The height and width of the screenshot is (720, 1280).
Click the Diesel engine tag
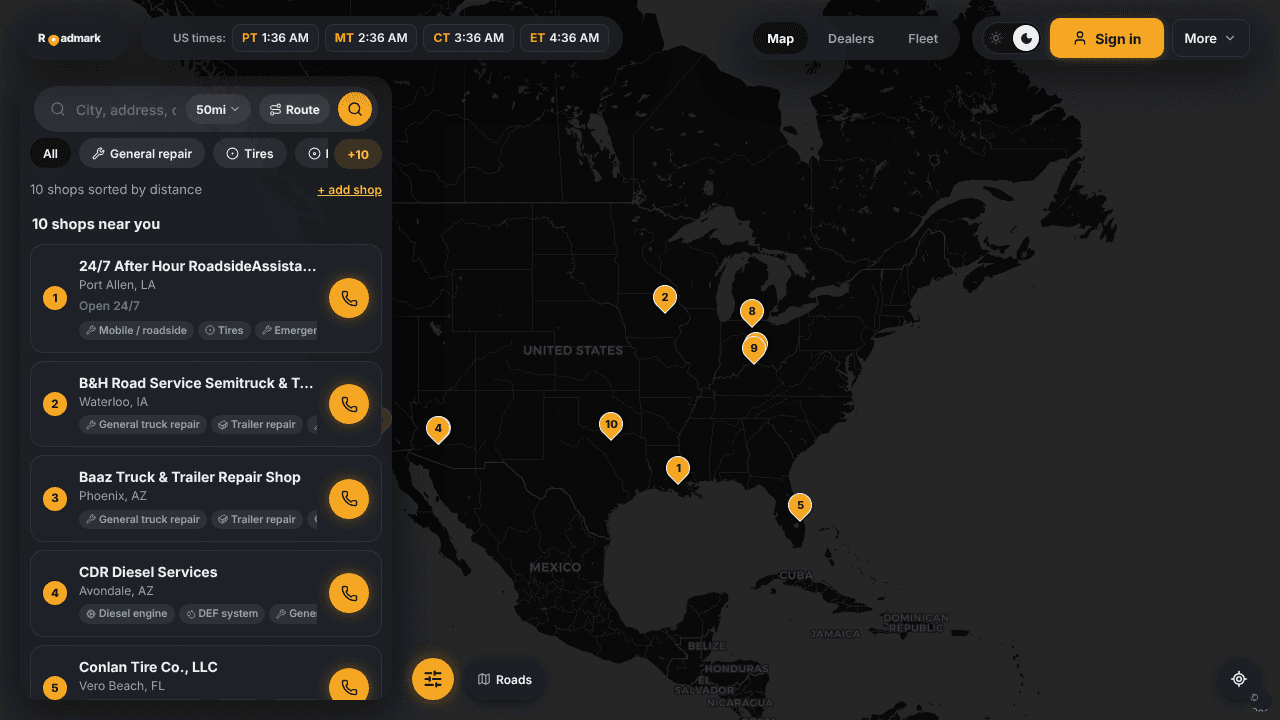127,613
